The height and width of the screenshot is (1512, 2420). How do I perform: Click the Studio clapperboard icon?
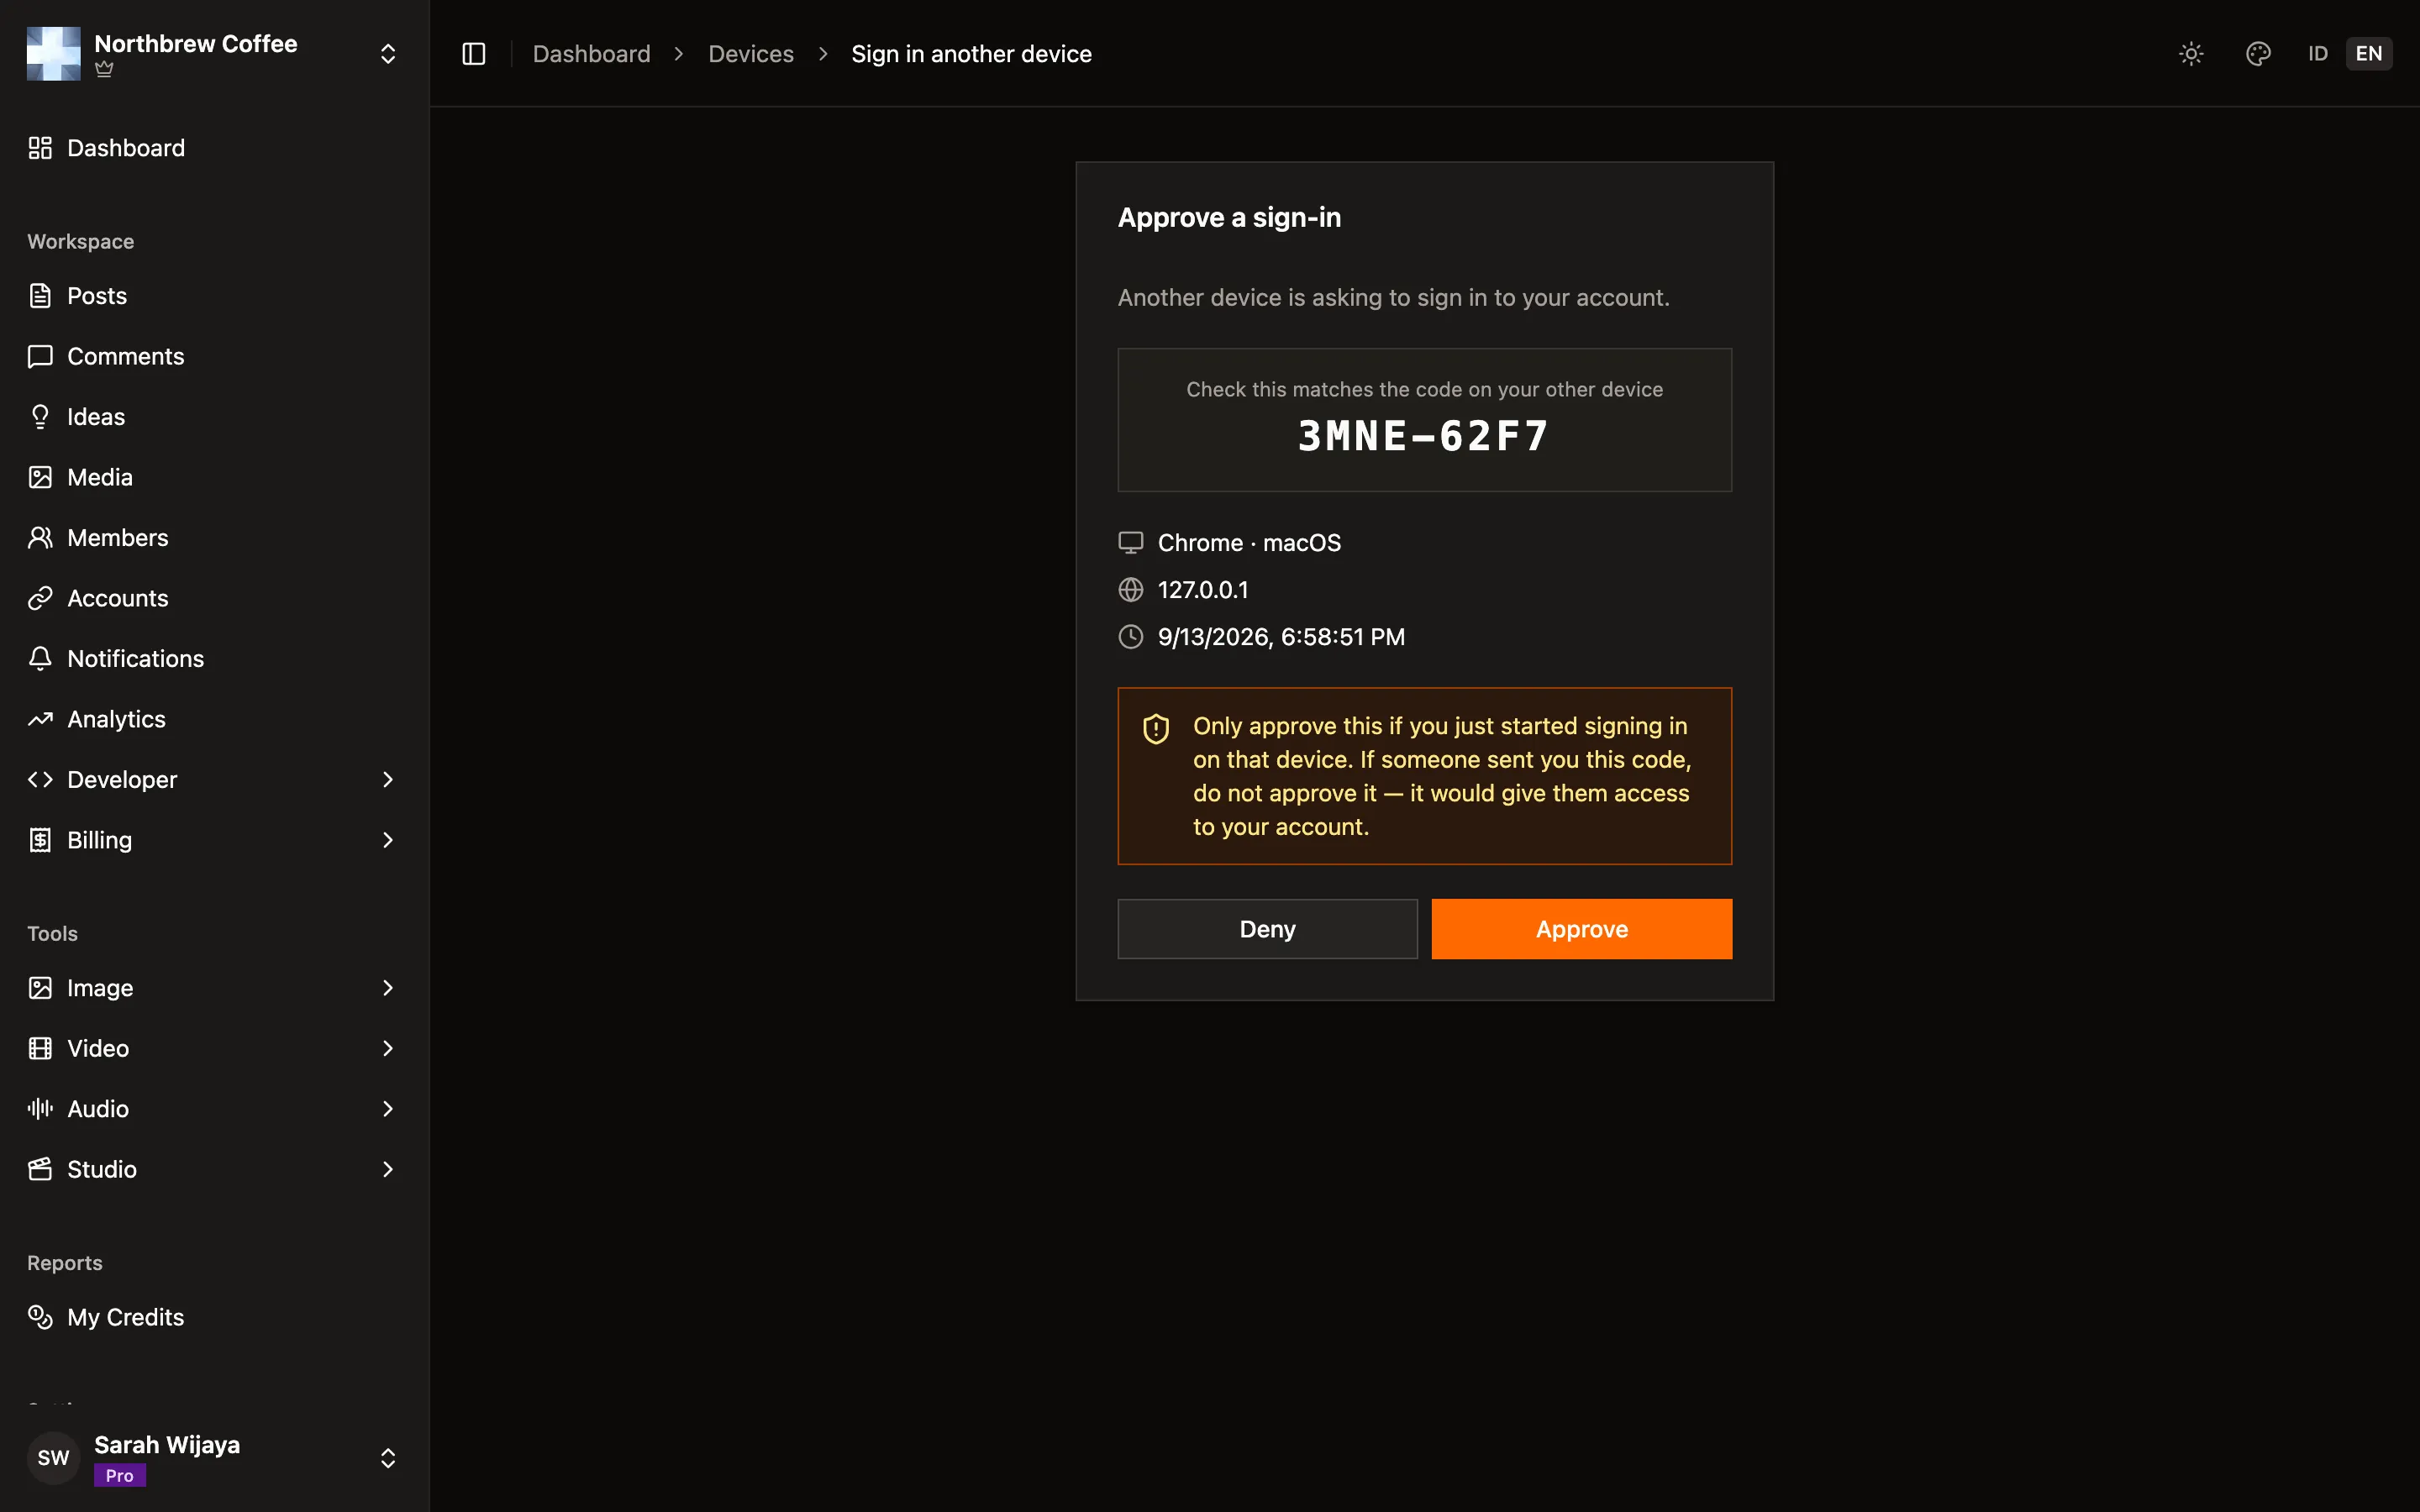coord(40,1169)
